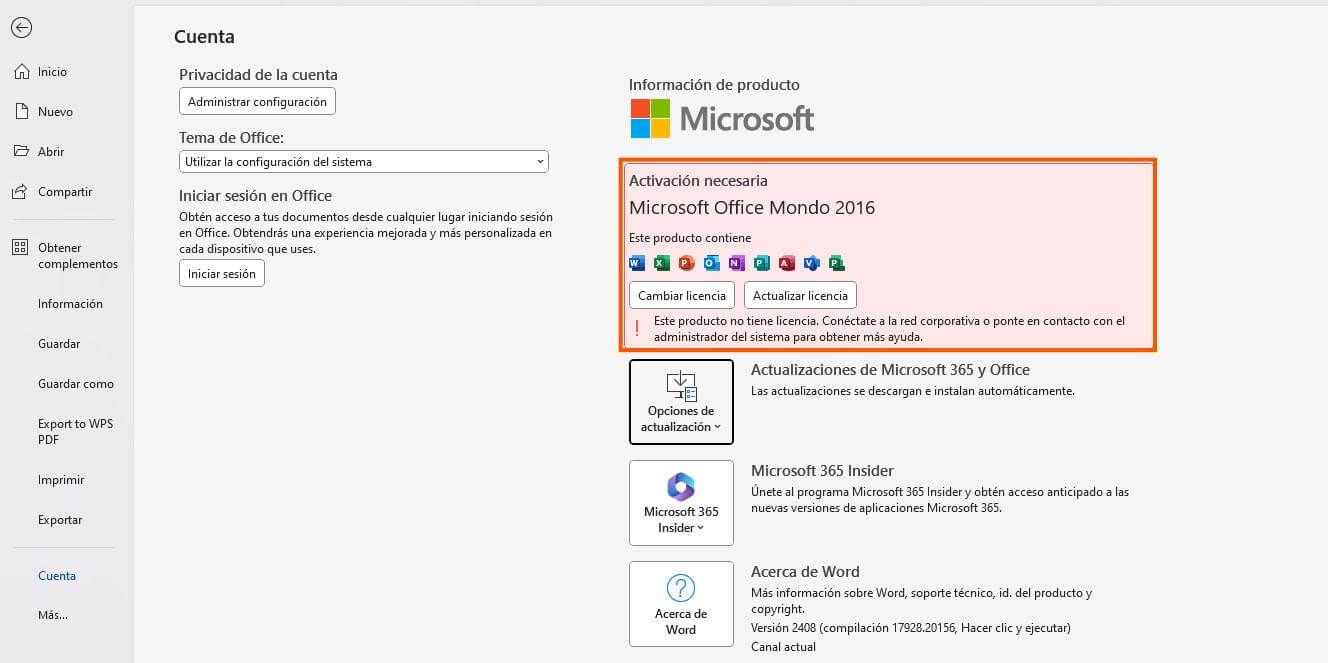Click the Microsoft Office Mondo 2016 title

752,208
